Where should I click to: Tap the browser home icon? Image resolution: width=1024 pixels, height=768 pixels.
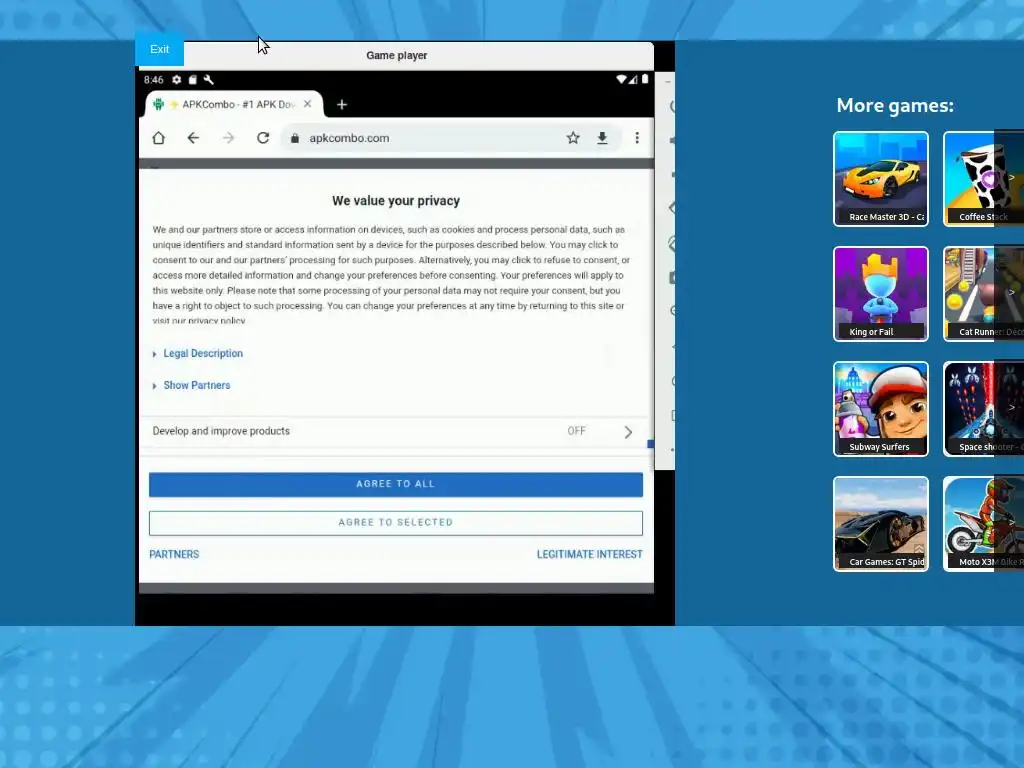click(x=159, y=138)
